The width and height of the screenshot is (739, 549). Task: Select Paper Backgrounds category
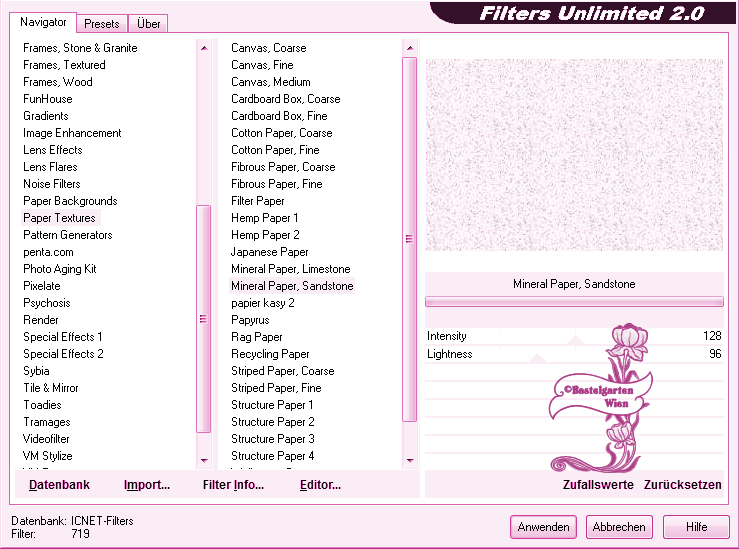point(70,201)
